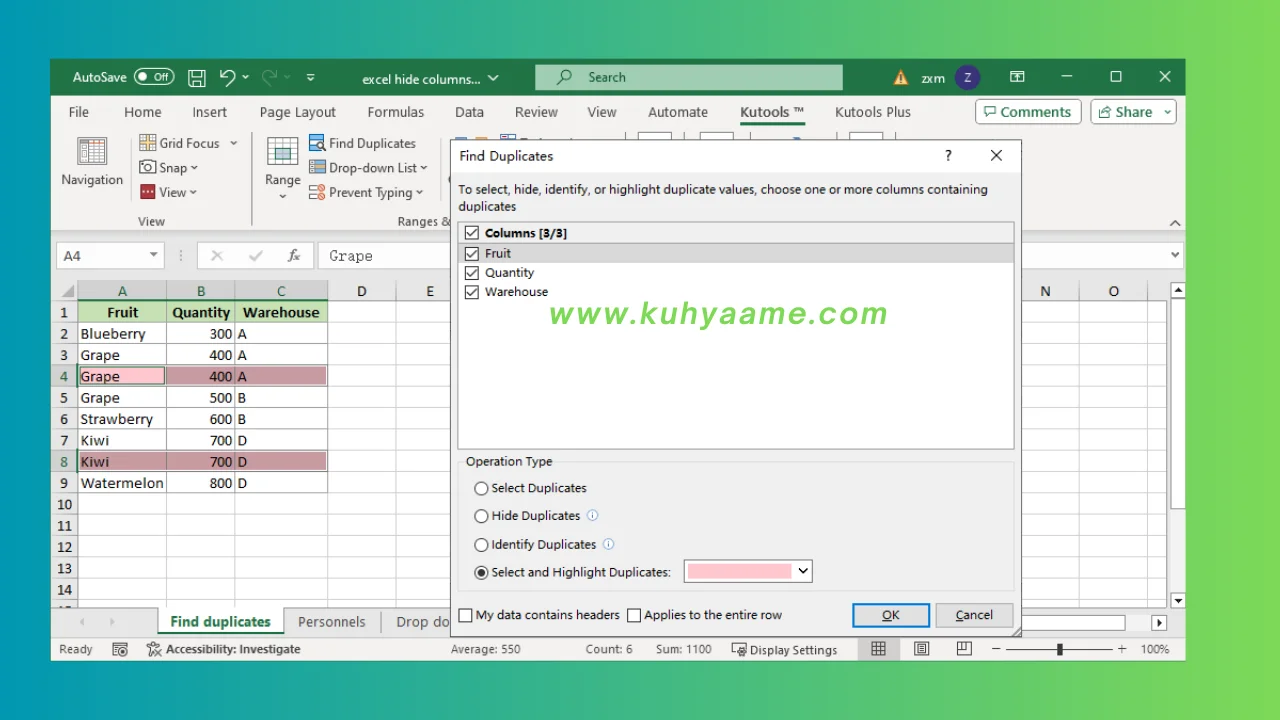1280x720 pixels.
Task: Click the macro recording status bar icon
Action: [120, 649]
